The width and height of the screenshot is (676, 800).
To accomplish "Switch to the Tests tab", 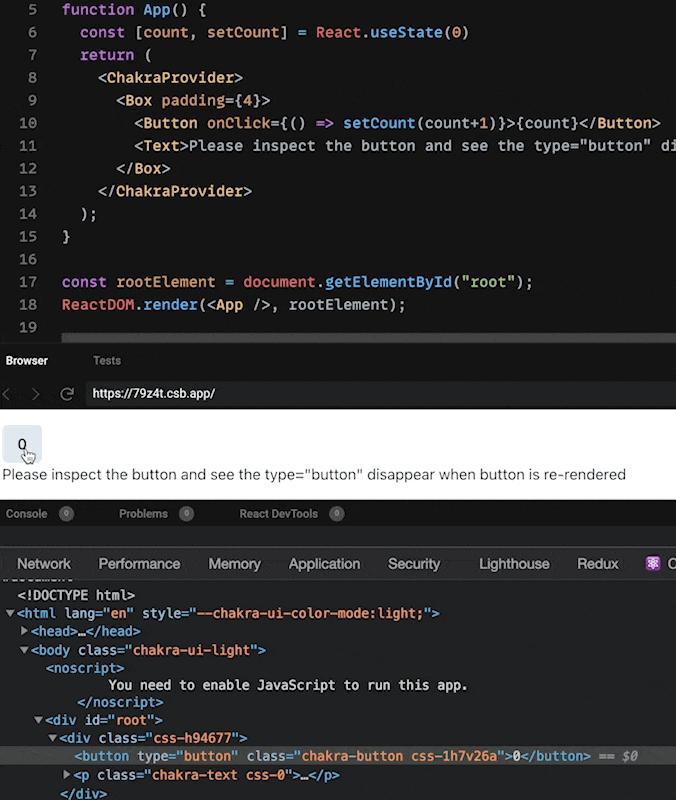I will point(107,360).
